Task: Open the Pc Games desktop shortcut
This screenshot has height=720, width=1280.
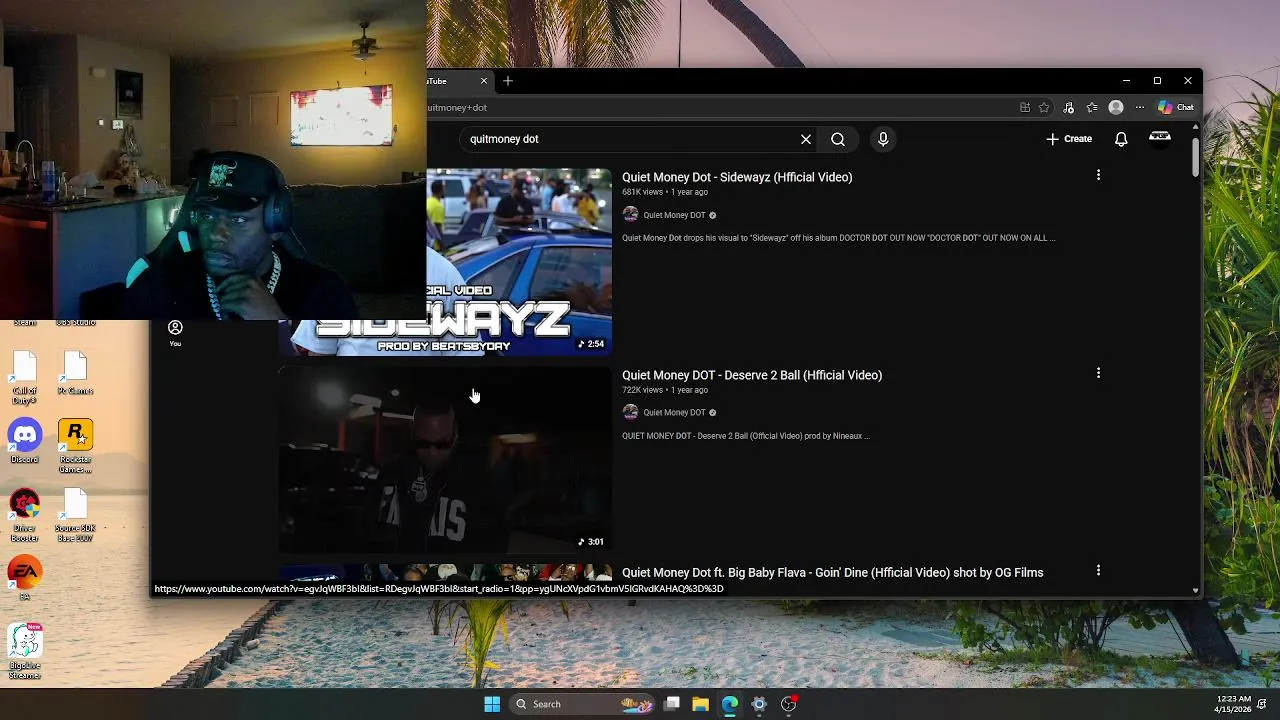Action: pos(75,373)
